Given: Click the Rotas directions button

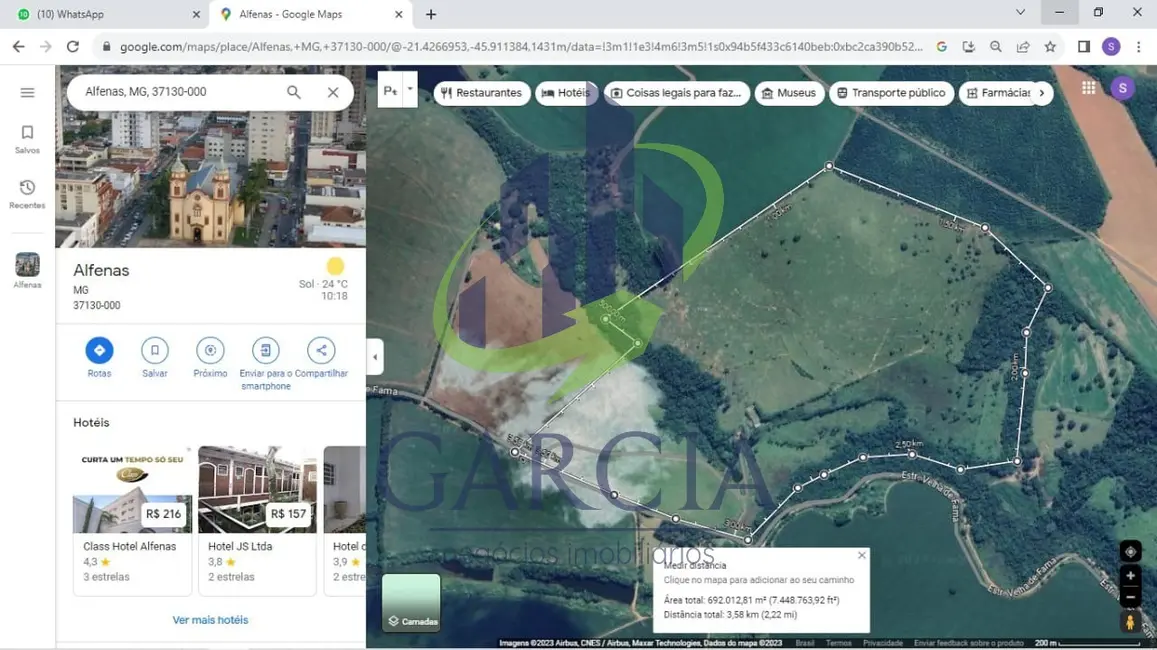Looking at the screenshot, I should point(99,351).
